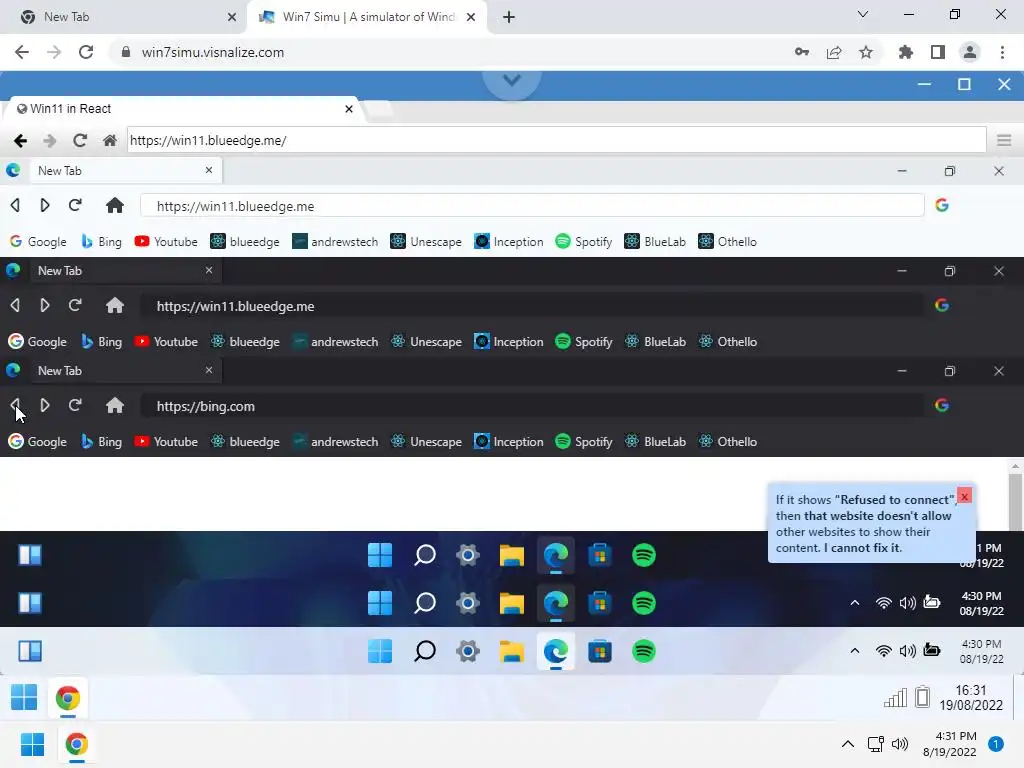Click the Chrome reload page icon
Screen dimensions: 1024x768
tap(86, 52)
